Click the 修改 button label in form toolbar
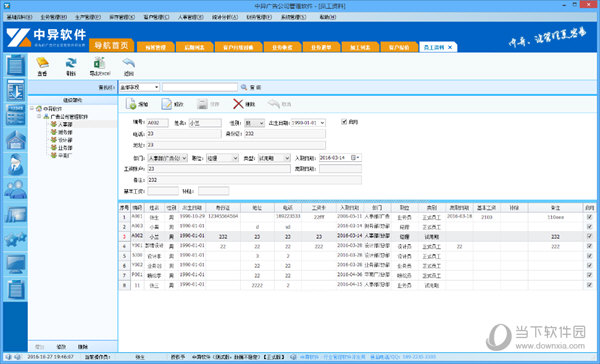600x364 pixels. [178, 104]
